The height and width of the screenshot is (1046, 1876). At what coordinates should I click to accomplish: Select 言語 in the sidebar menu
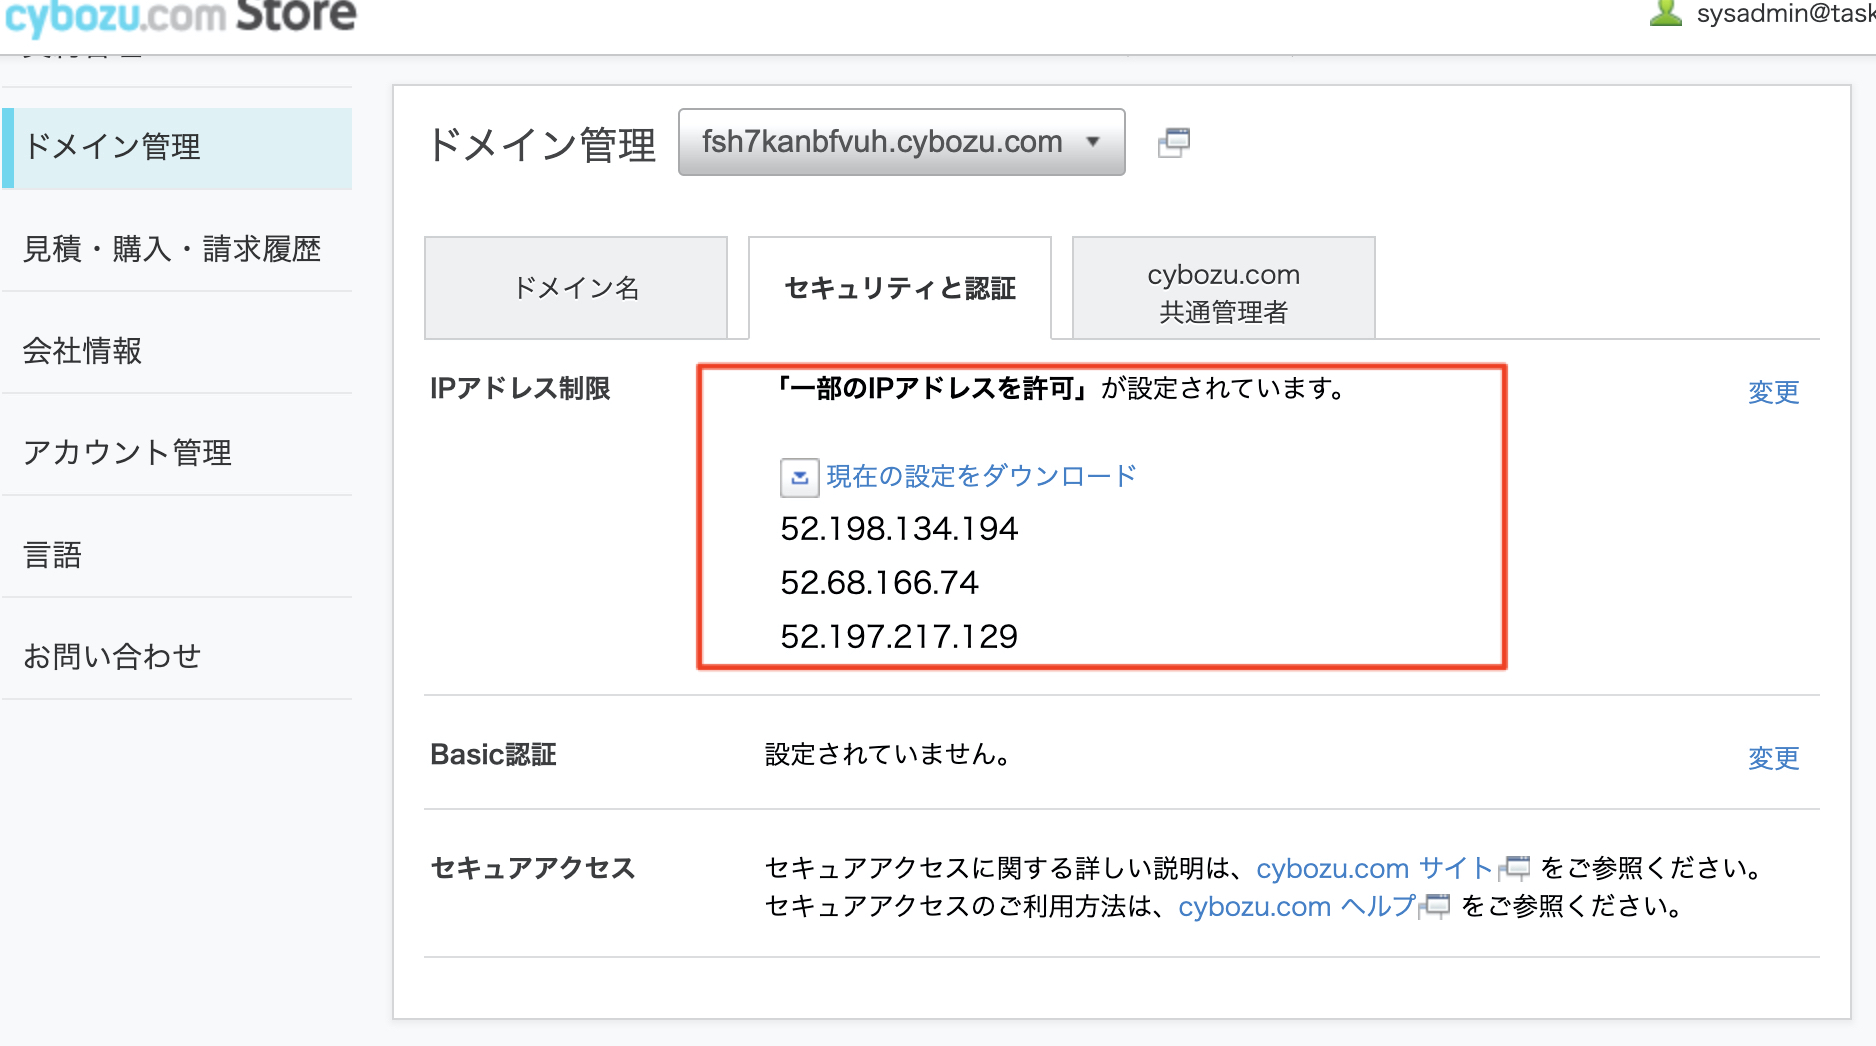(x=53, y=555)
